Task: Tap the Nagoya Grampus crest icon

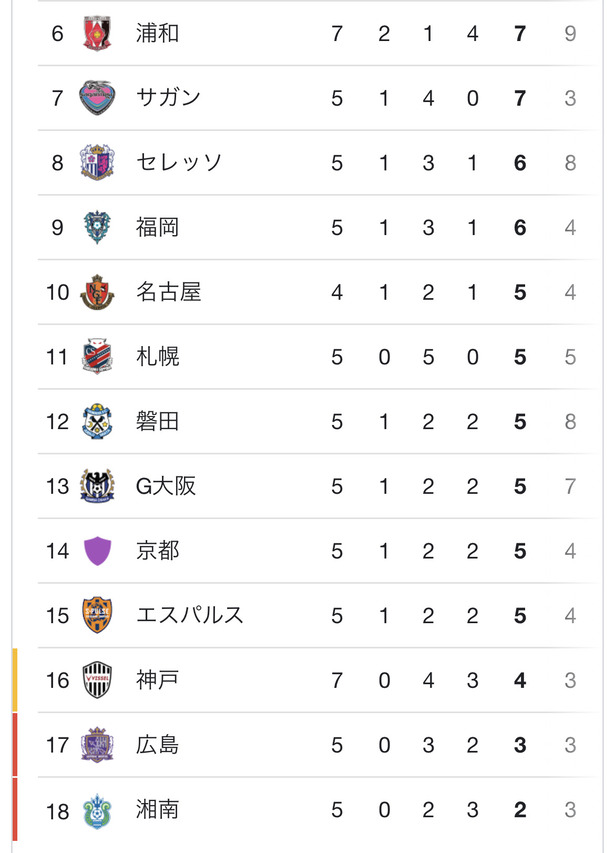Action: coord(97,292)
